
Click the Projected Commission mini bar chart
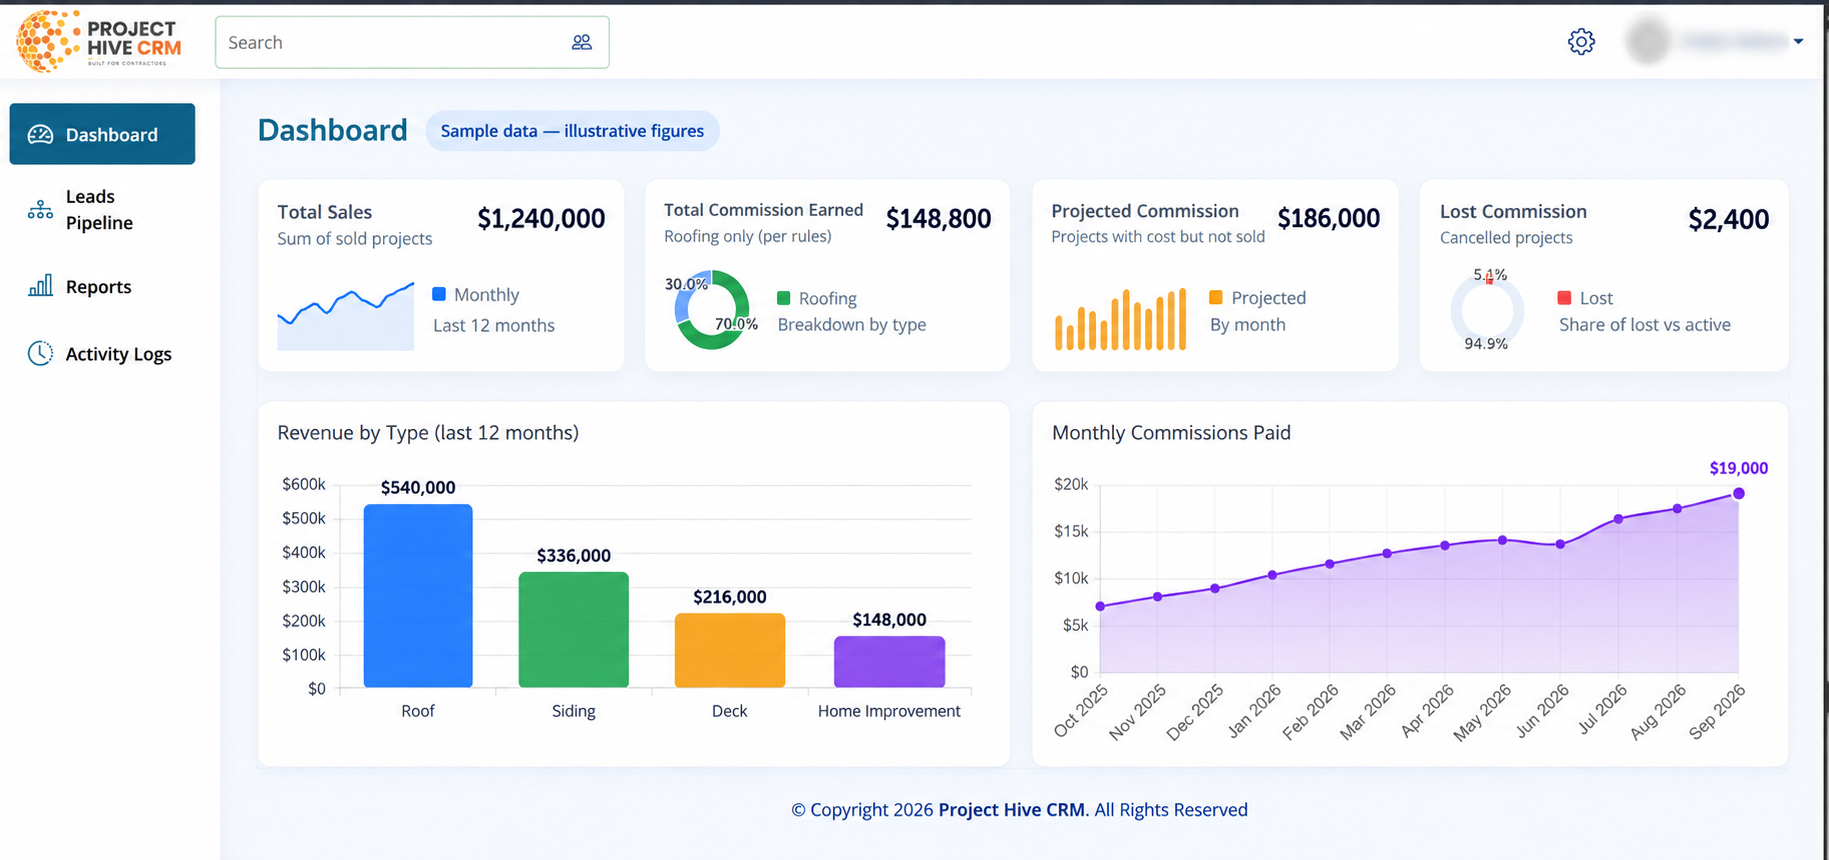pos(1120,319)
